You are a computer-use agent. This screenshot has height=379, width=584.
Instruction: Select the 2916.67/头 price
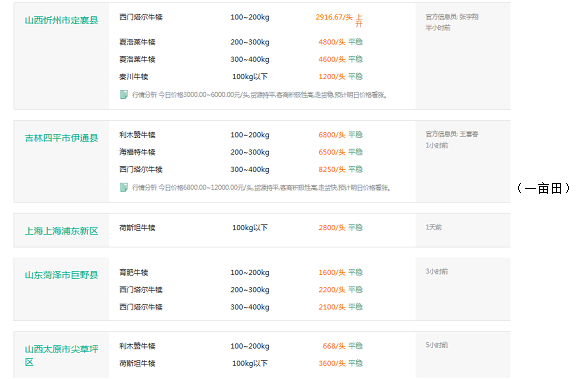coord(334,17)
